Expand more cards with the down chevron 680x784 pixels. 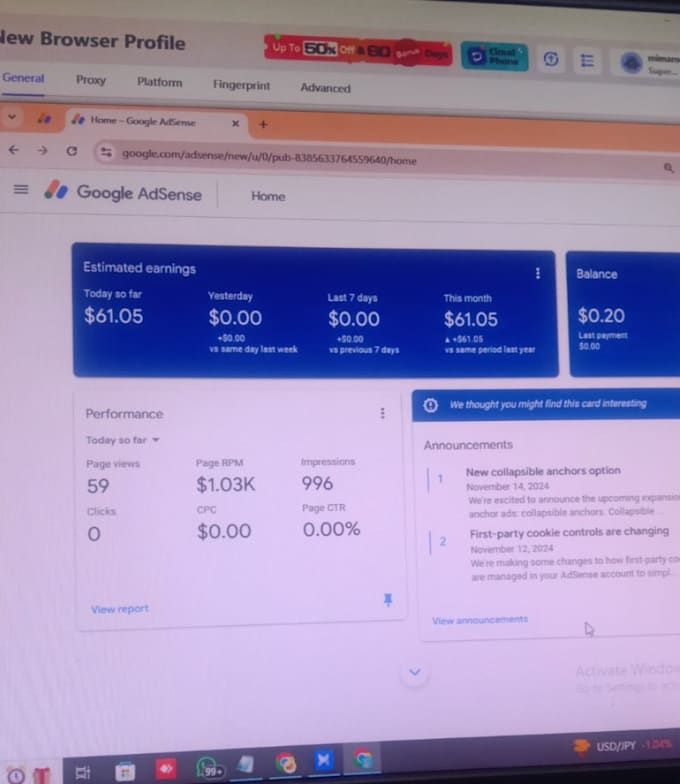click(414, 672)
